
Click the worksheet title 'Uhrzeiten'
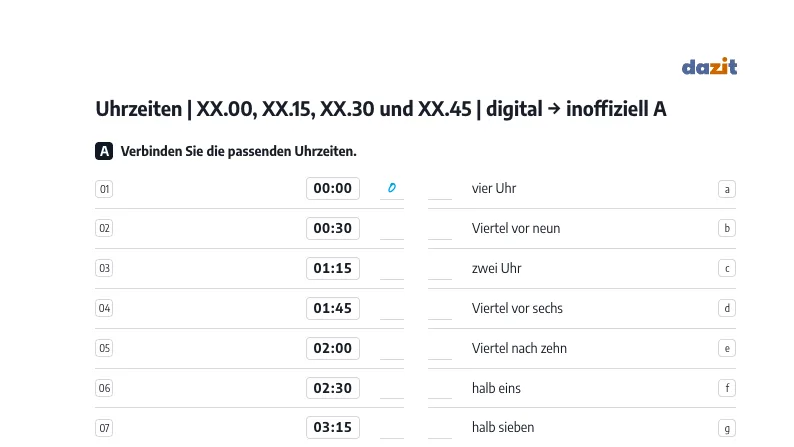click(x=139, y=109)
